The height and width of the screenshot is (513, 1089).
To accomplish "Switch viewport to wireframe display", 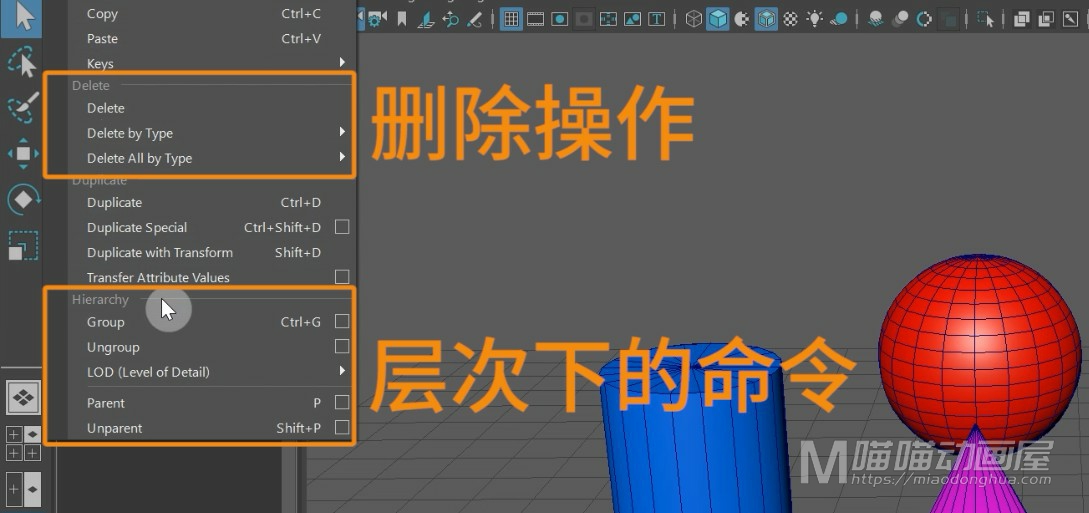I will coord(694,19).
